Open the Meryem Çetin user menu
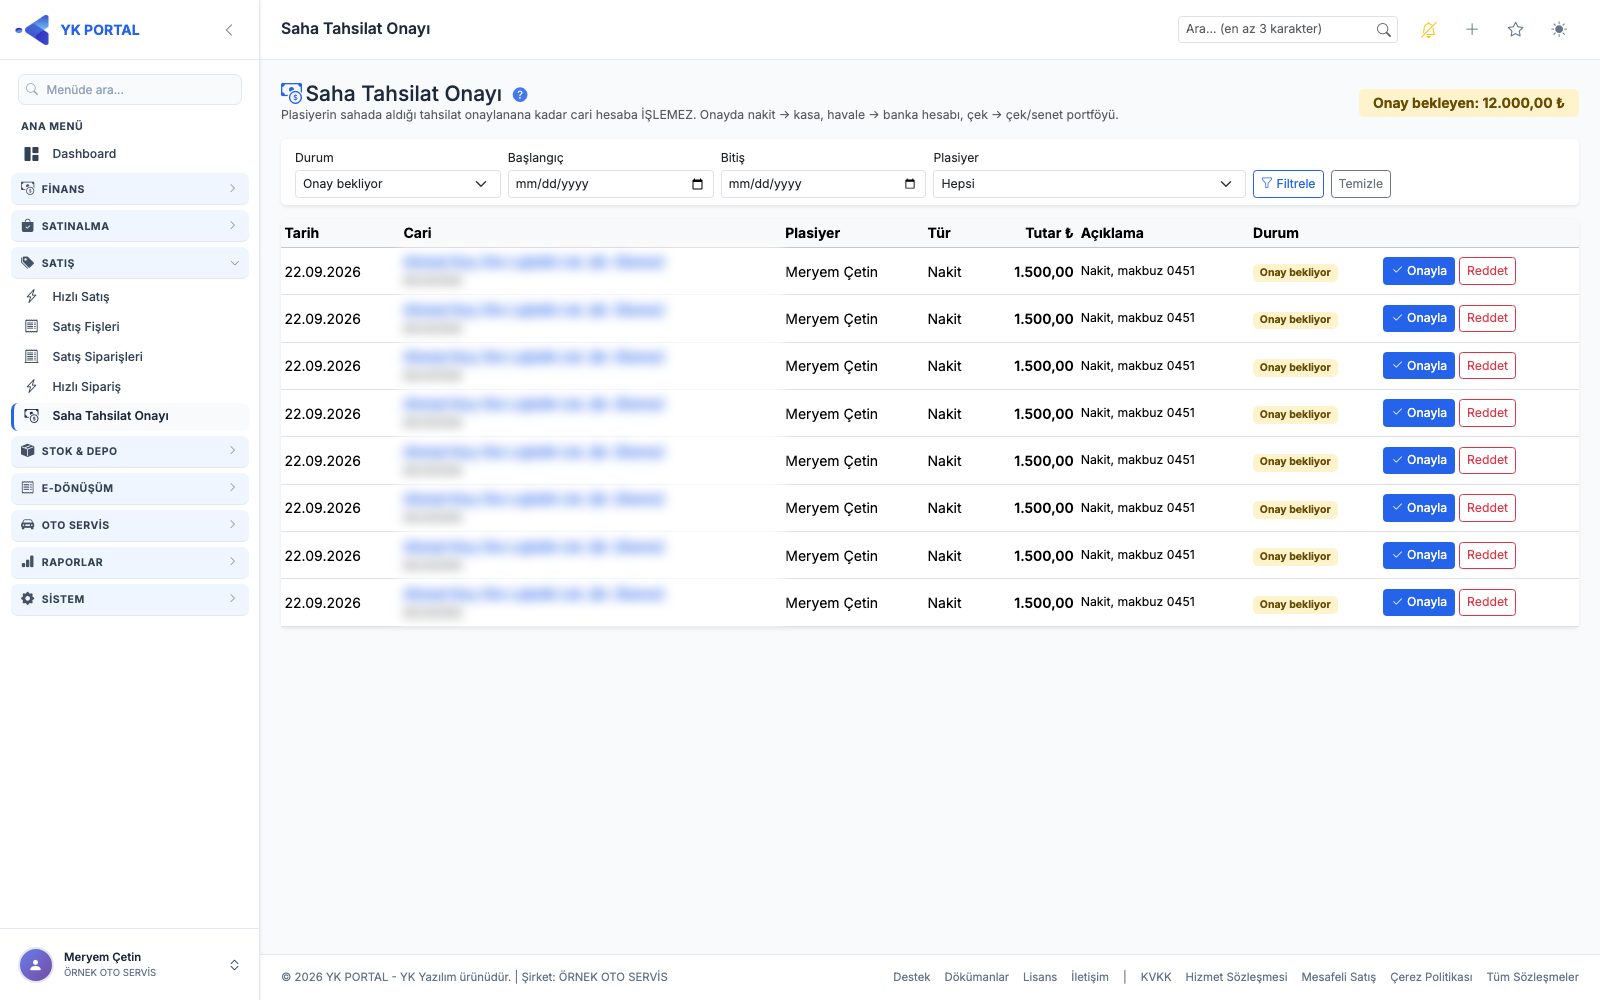Viewport: 1600px width, 1000px height. click(130, 965)
